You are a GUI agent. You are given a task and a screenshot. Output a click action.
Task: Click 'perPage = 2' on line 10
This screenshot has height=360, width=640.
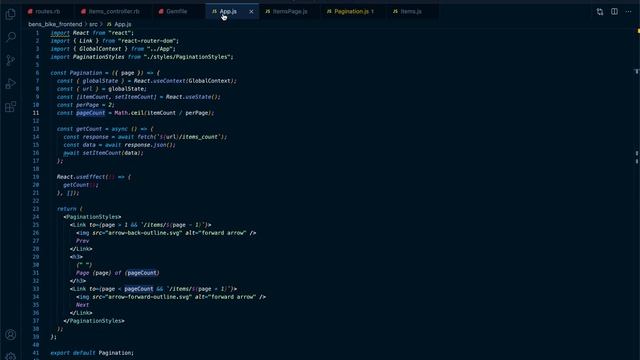95,104
